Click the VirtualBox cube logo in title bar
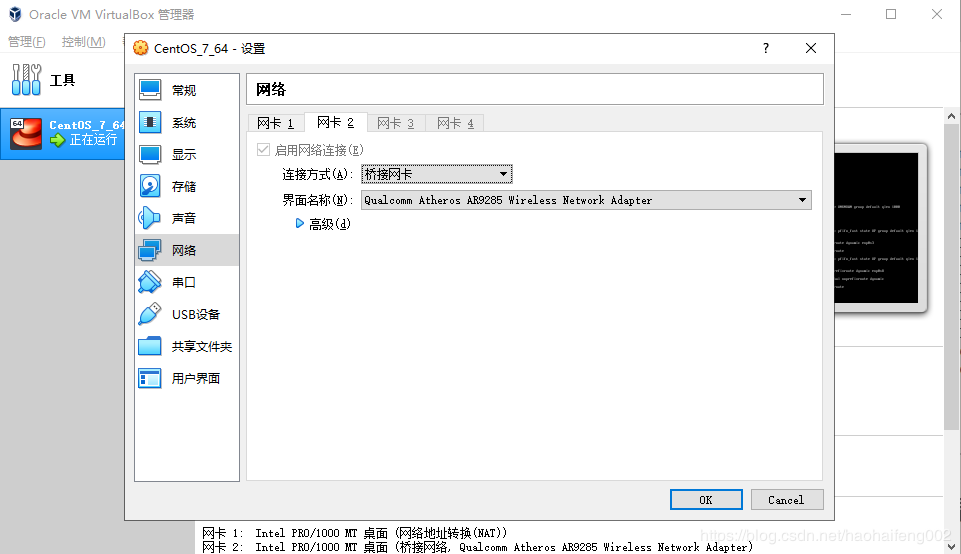961x554 pixels. coord(15,14)
